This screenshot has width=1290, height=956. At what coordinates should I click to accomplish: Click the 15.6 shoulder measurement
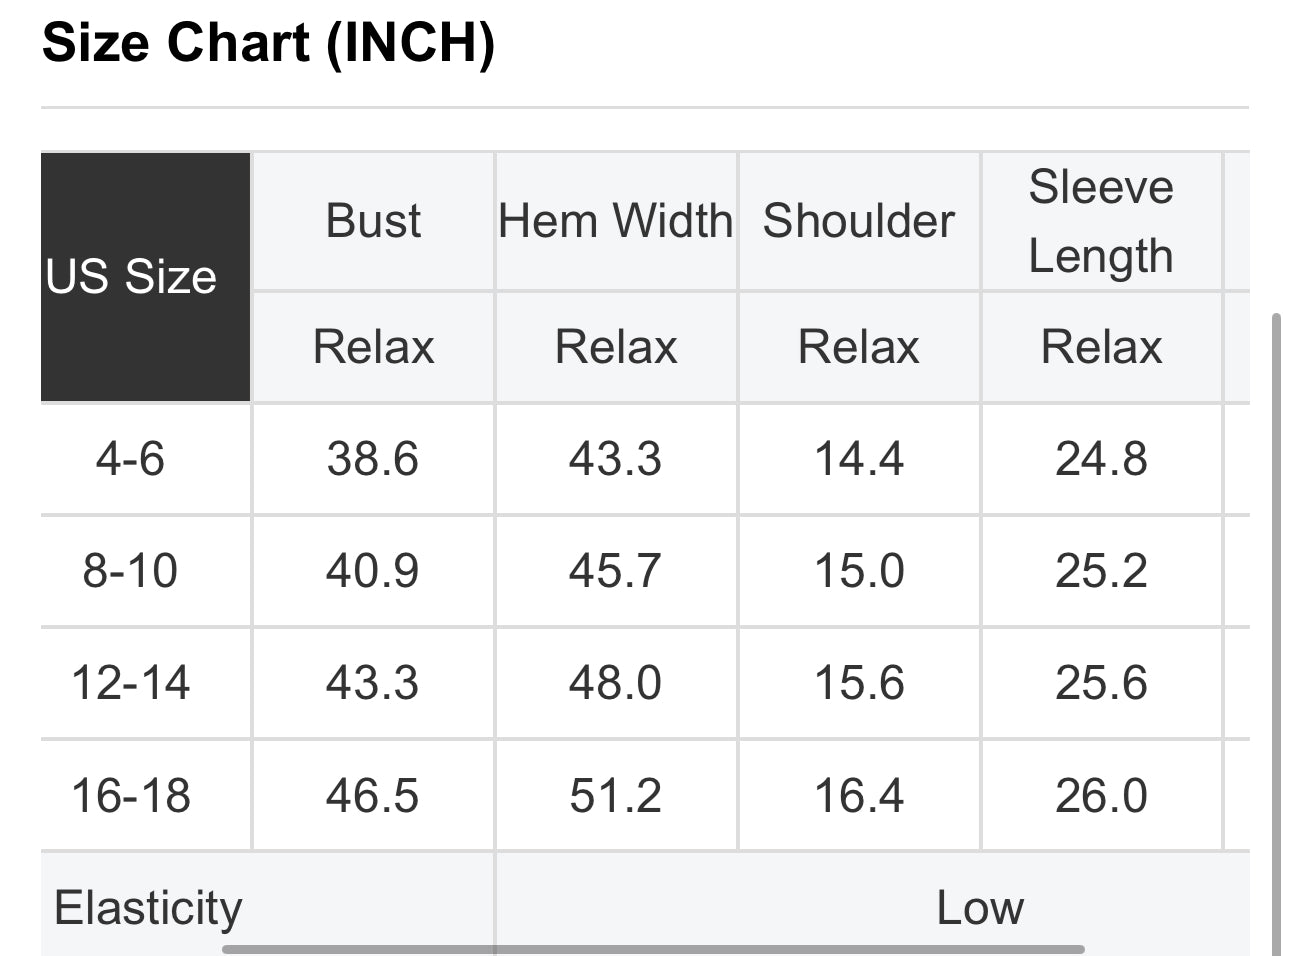[x=859, y=683]
